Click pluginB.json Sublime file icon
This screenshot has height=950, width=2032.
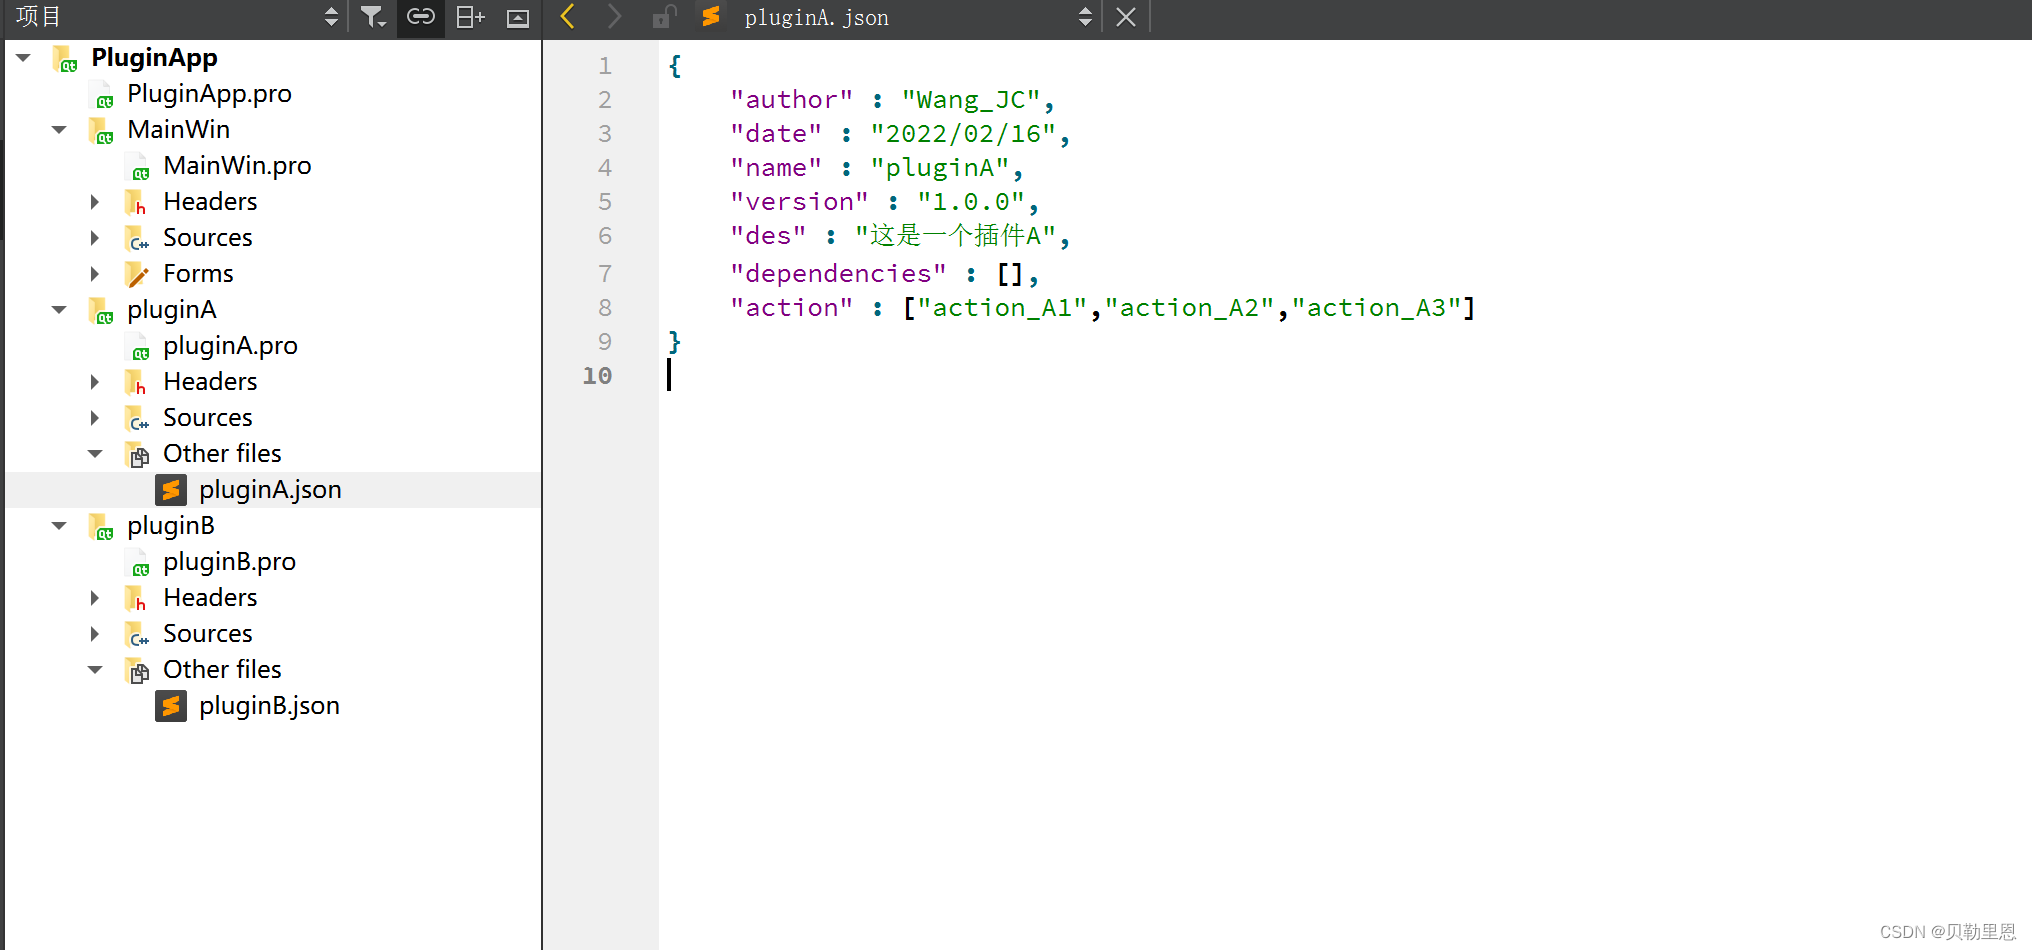pyautogui.click(x=171, y=706)
